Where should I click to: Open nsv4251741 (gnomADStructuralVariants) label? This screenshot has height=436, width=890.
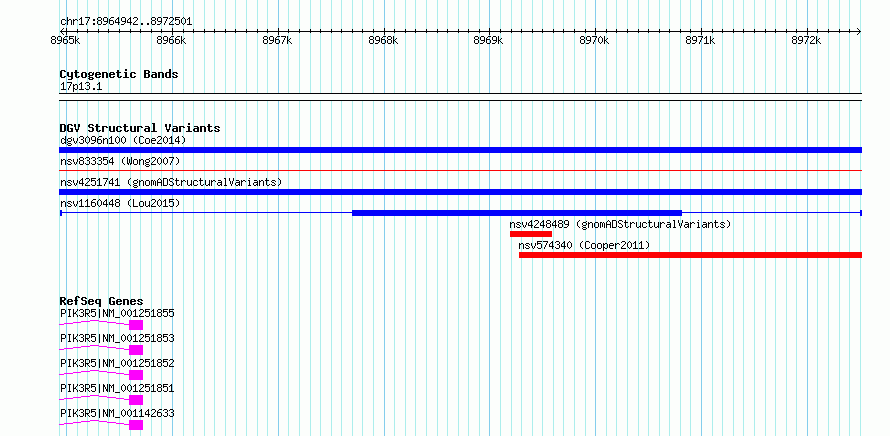coord(171,182)
